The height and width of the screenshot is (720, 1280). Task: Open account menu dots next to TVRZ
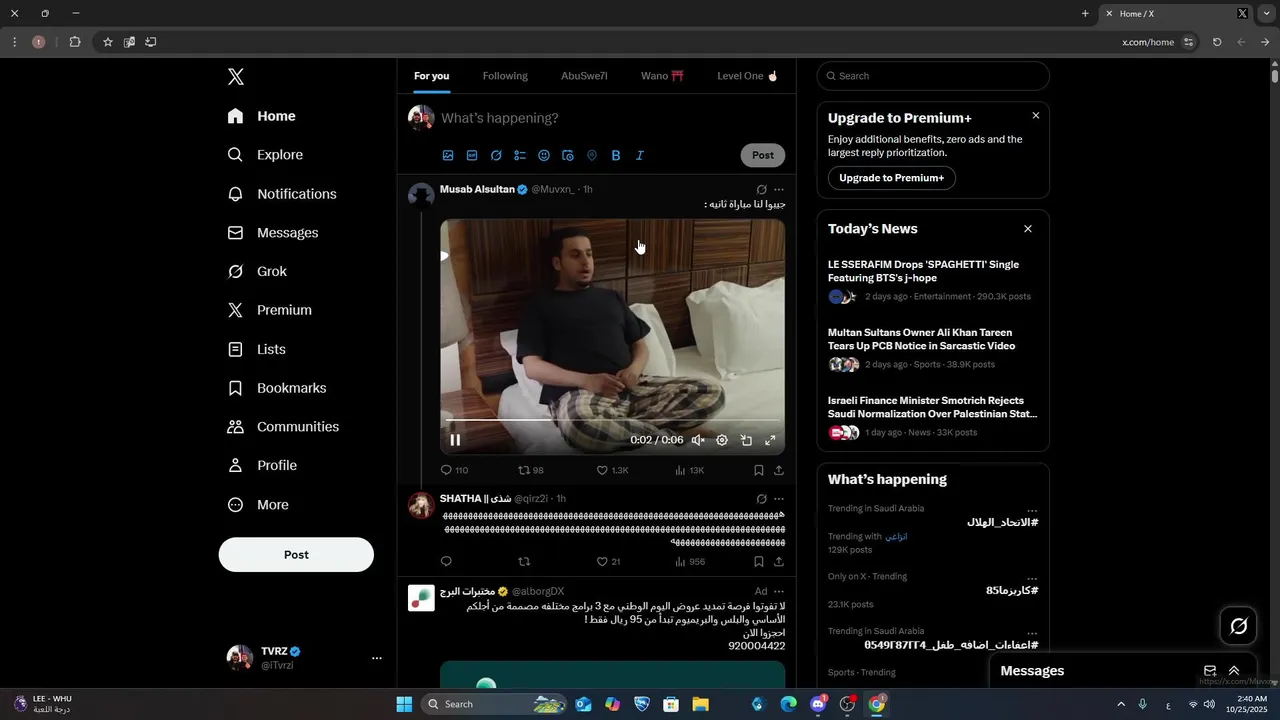[x=377, y=658]
